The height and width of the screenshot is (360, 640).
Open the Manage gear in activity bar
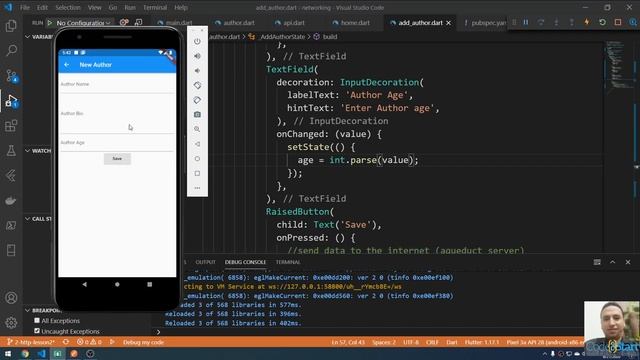tap(11, 323)
